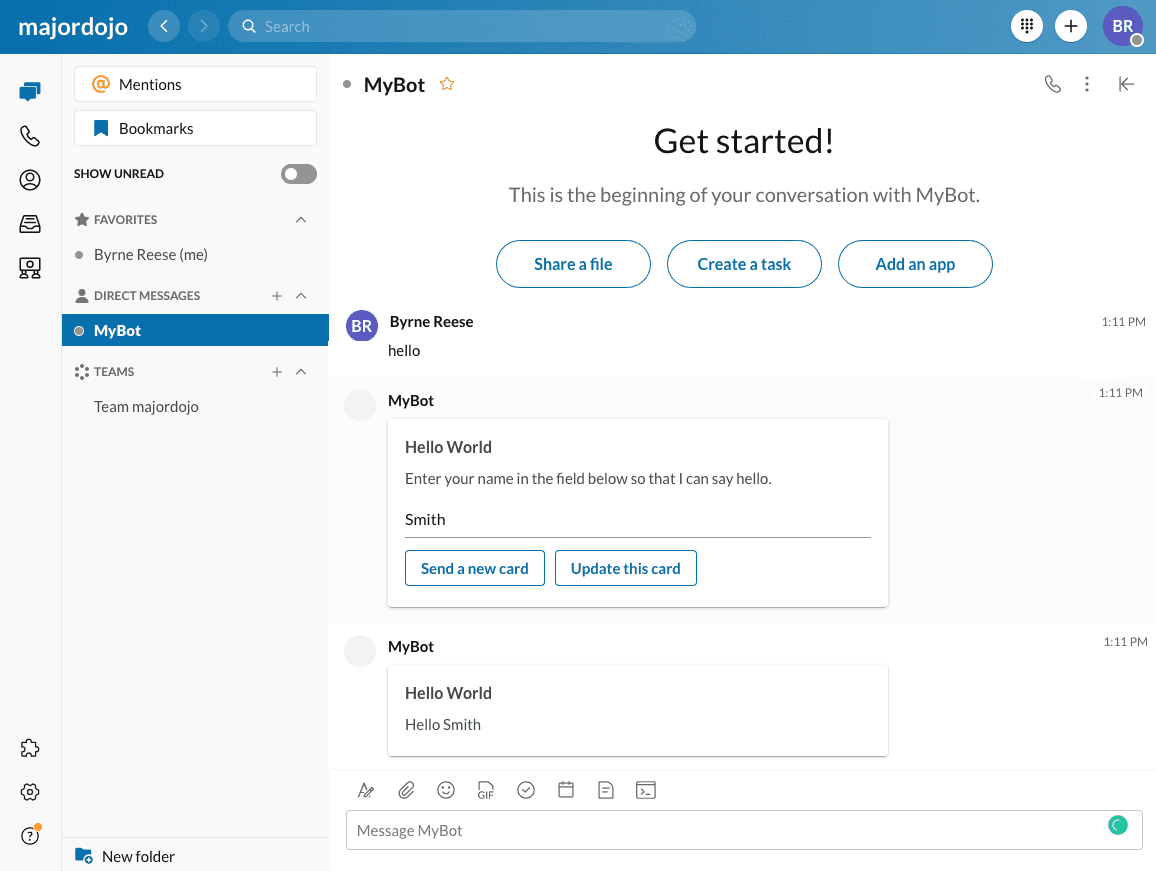
Task: Open more options menu in chat header
Action: pos(1087,84)
